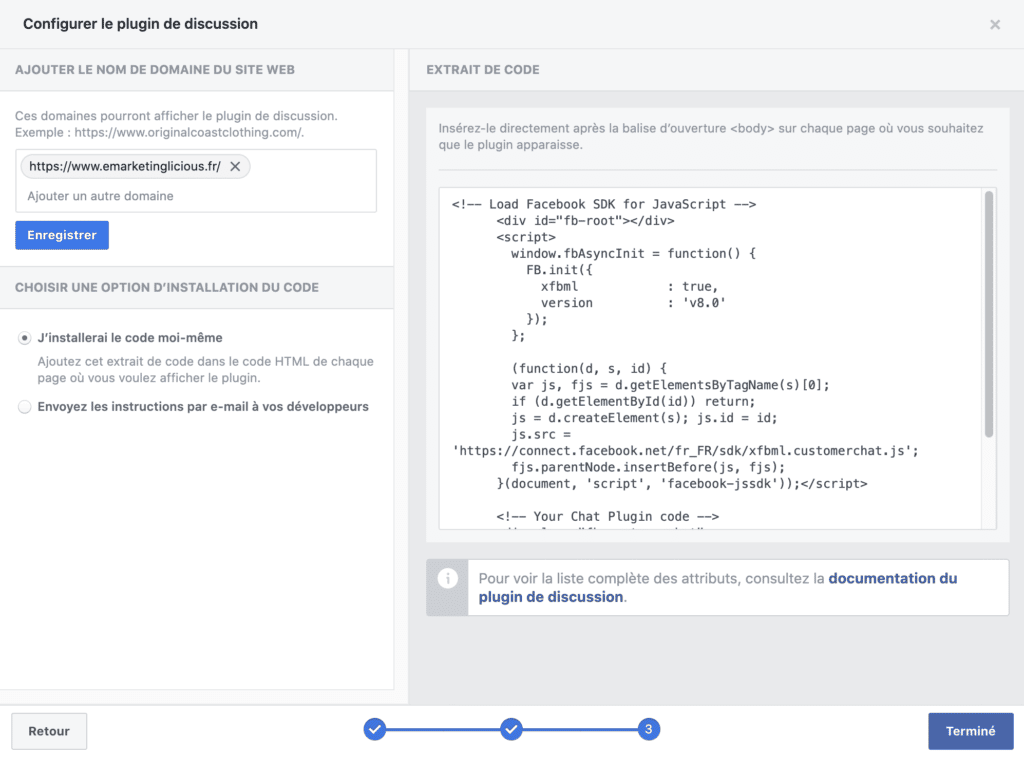Image resolution: width=1024 pixels, height=757 pixels.
Task: Select "J'installerai le code moi-même" radio option
Action: [25, 339]
